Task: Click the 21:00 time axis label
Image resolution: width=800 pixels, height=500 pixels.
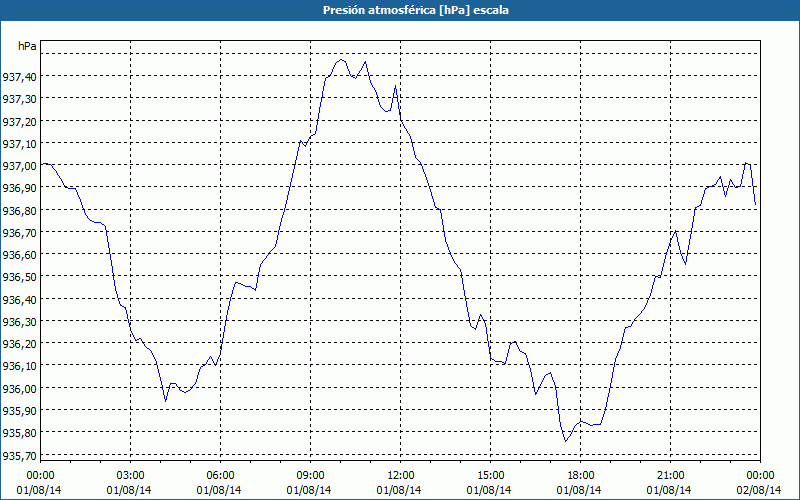Action: click(x=670, y=476)
